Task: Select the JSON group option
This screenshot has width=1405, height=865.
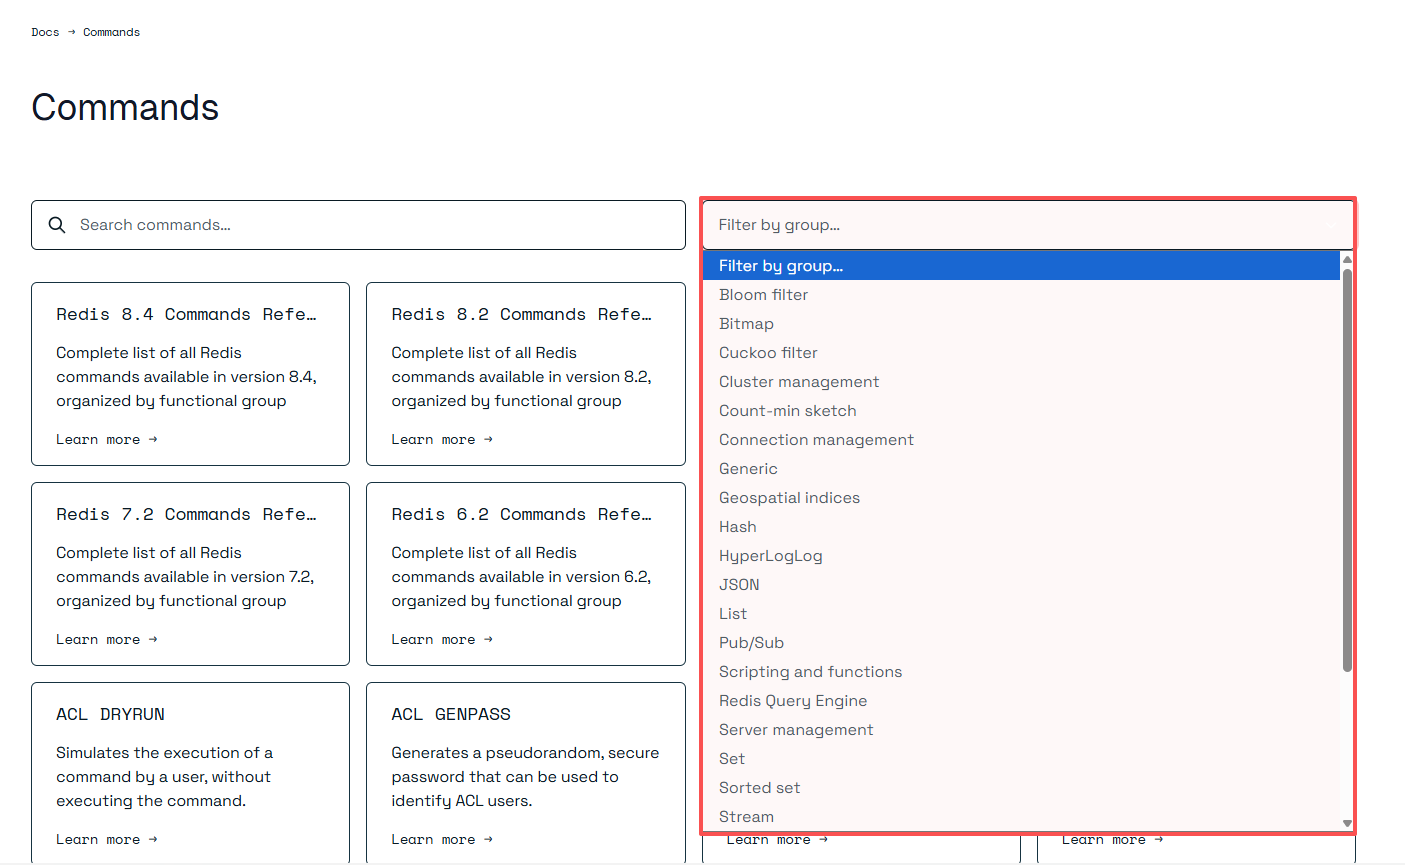Action: [x=1021, y=585]
